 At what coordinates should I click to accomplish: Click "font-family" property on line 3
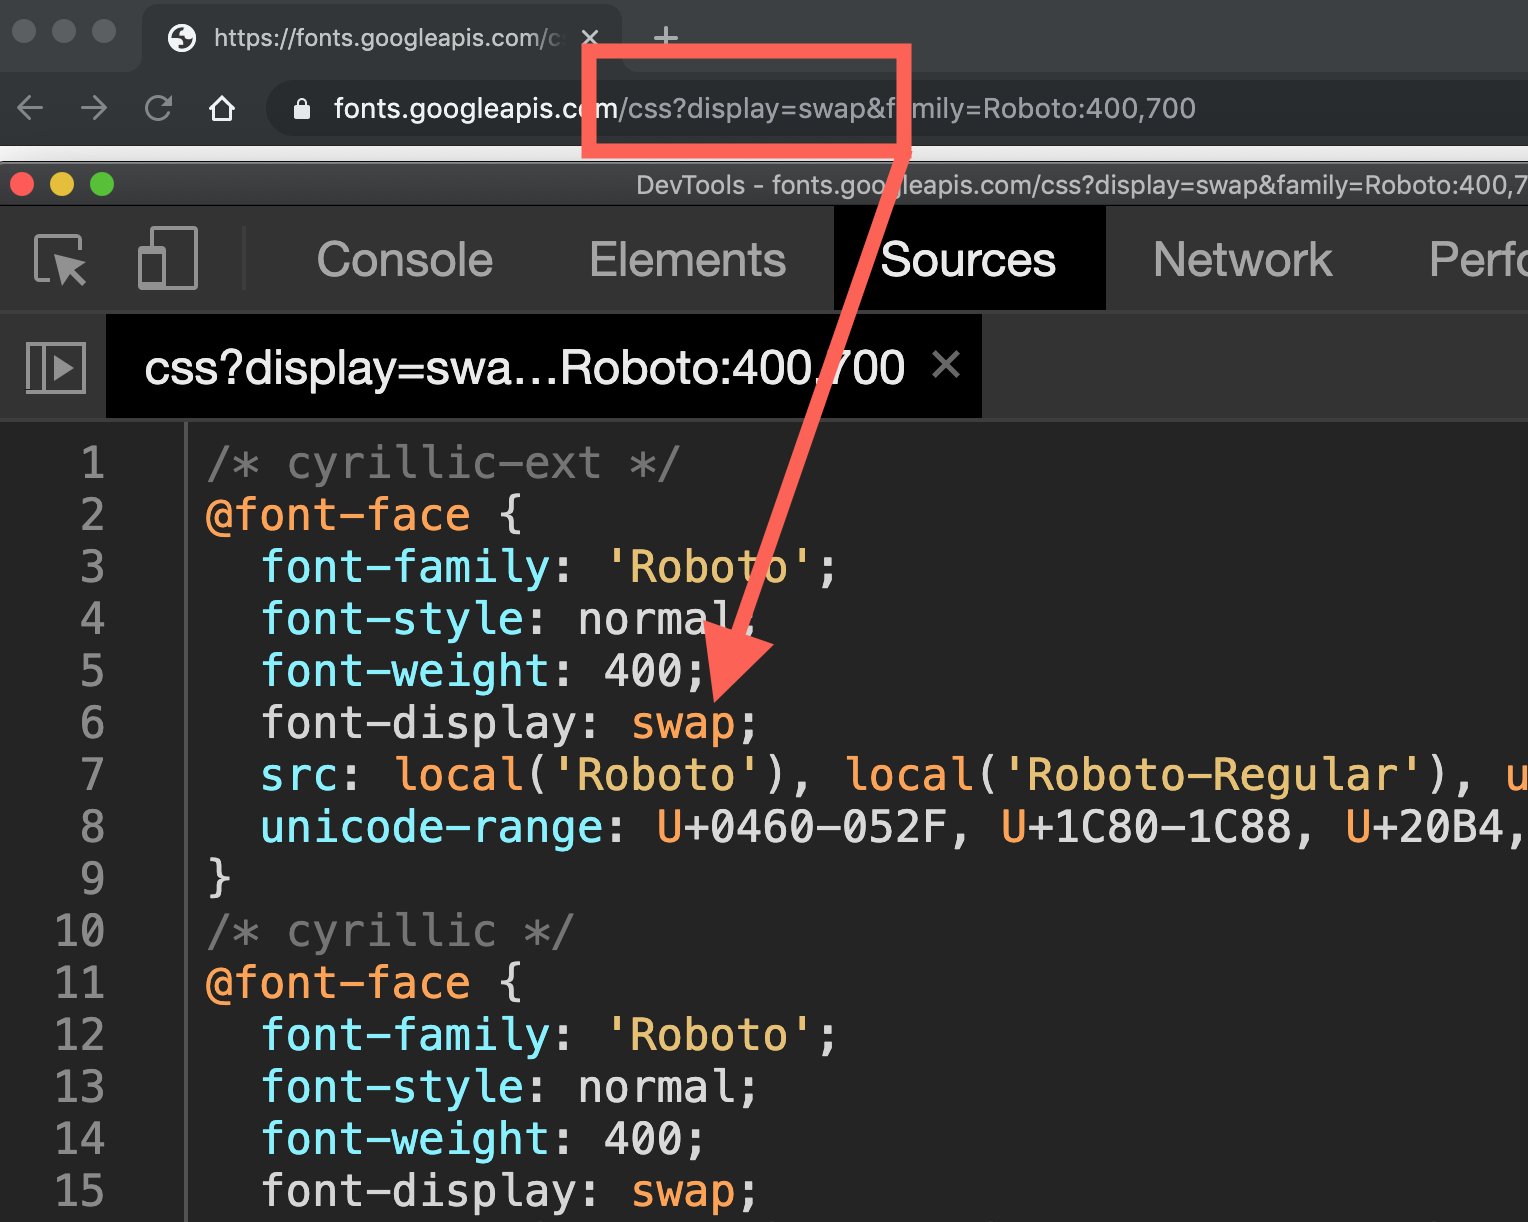[x=405, y=566]
